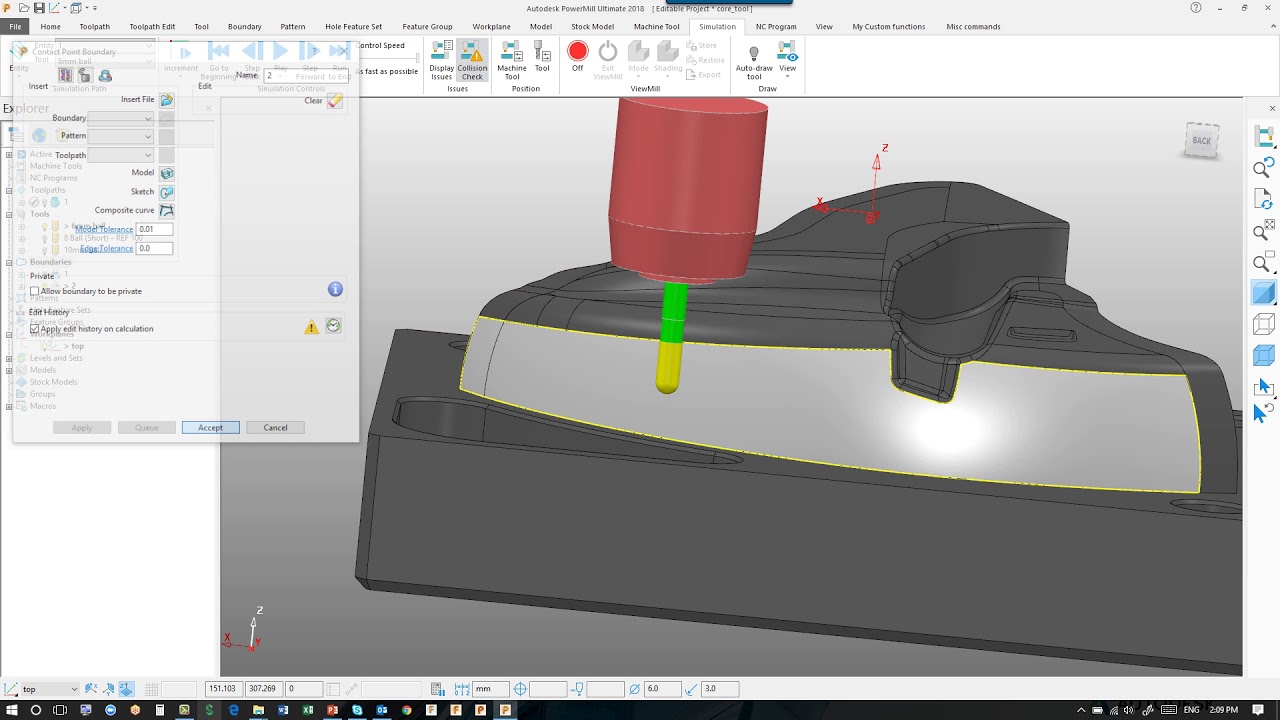This screenshot has height=720, width=1280.
Task: Toggle the Auto-draw tool option
Action: [754, 62]
